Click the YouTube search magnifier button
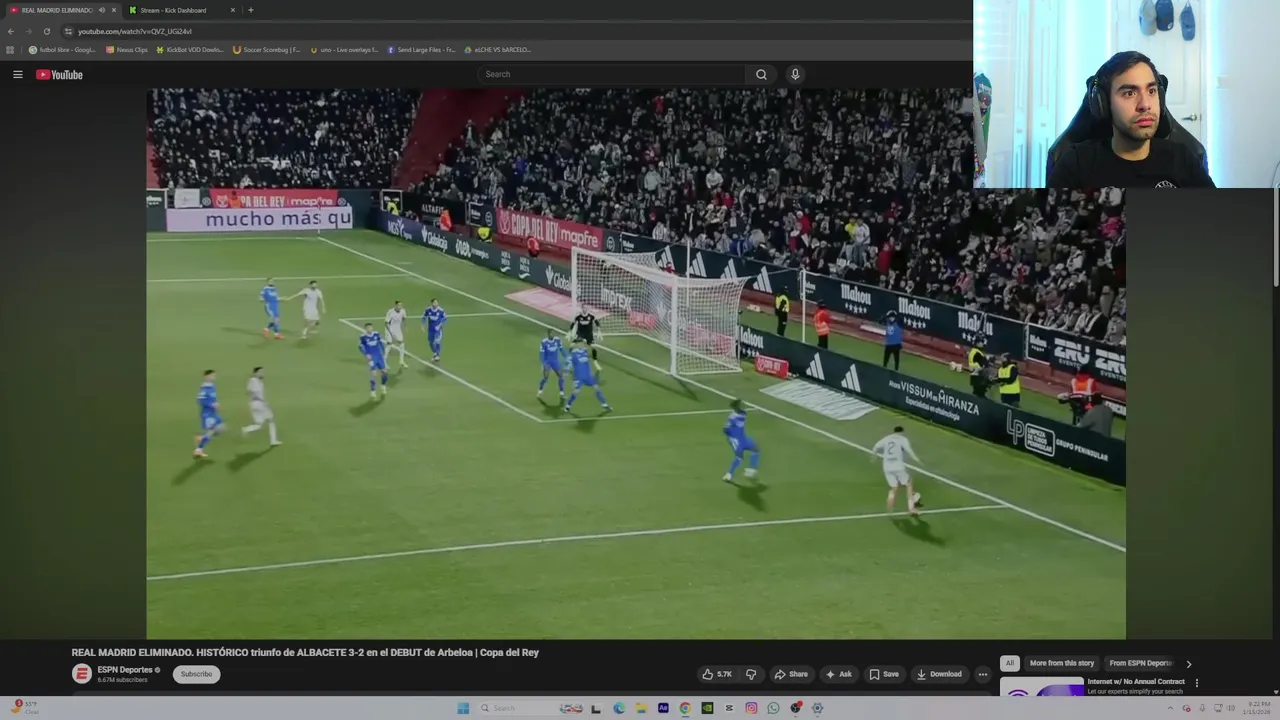 click(x=761, y=74)
